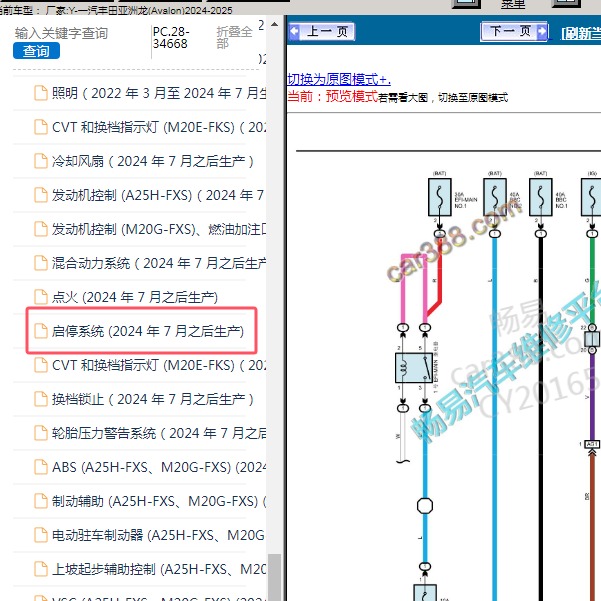The width and height of the screenshot is (601, 601).
Task: Open first CVT和换档指示灯 (M20E-FKS) item above 冷却风扇
Action: pyautogui.click(x=159, y=127)
